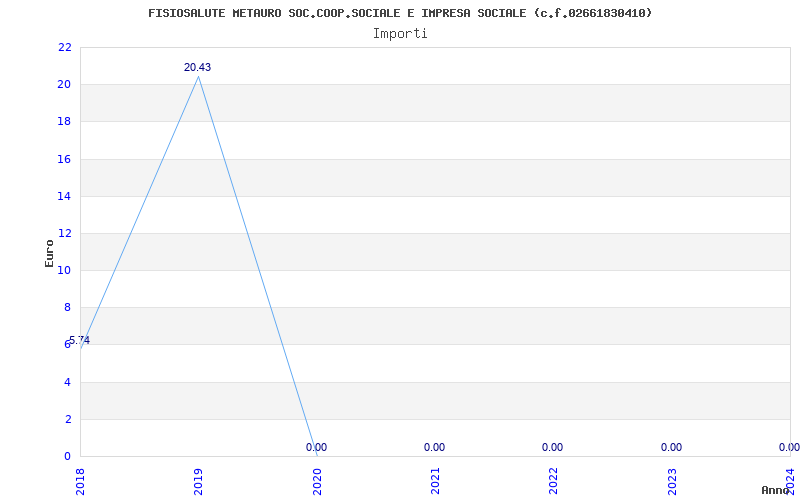Click the 4 y-axis tick label
The height and width of the screenshot is (500, 800).
(67, 382)
